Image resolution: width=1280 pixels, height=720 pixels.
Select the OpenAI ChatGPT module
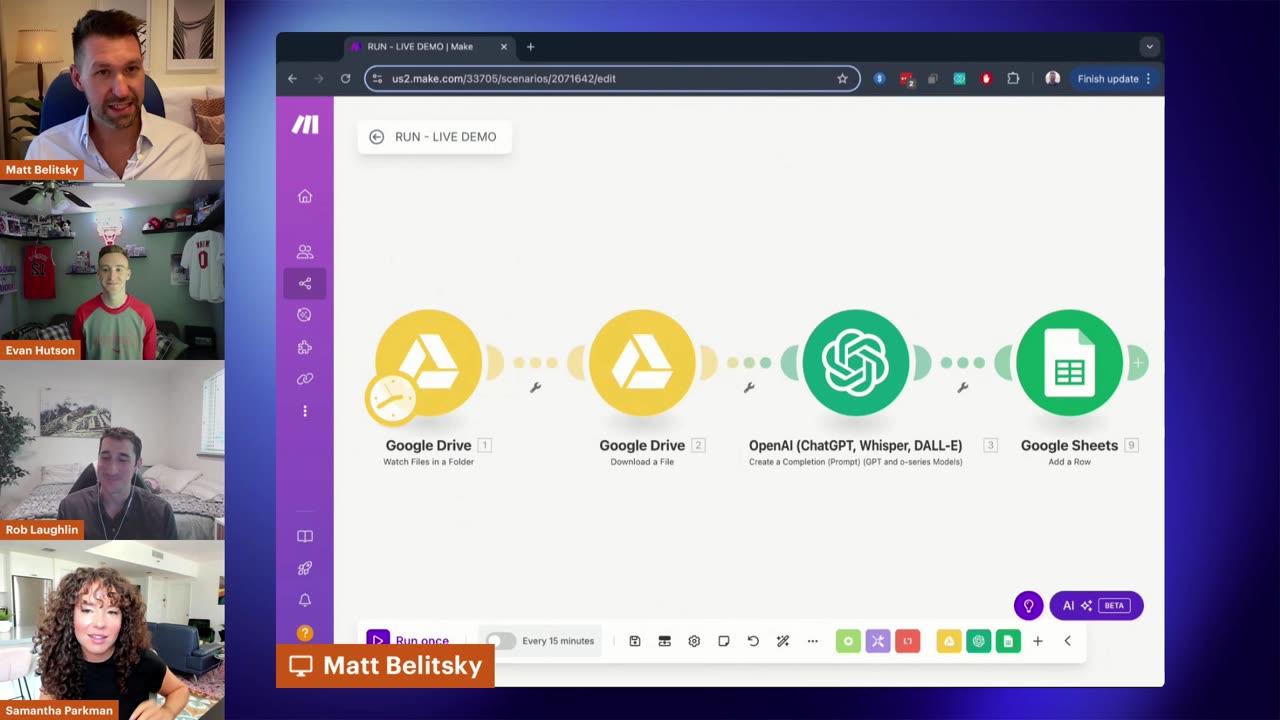coord(855,362)
